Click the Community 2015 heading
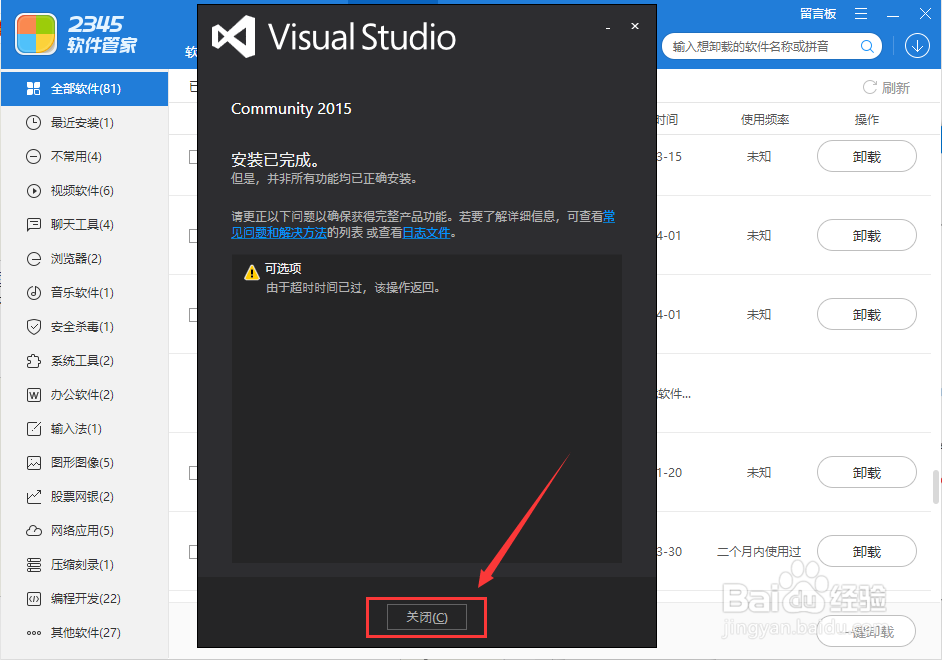Viewport: 942px width, 660px height. [x=291, y=109]
